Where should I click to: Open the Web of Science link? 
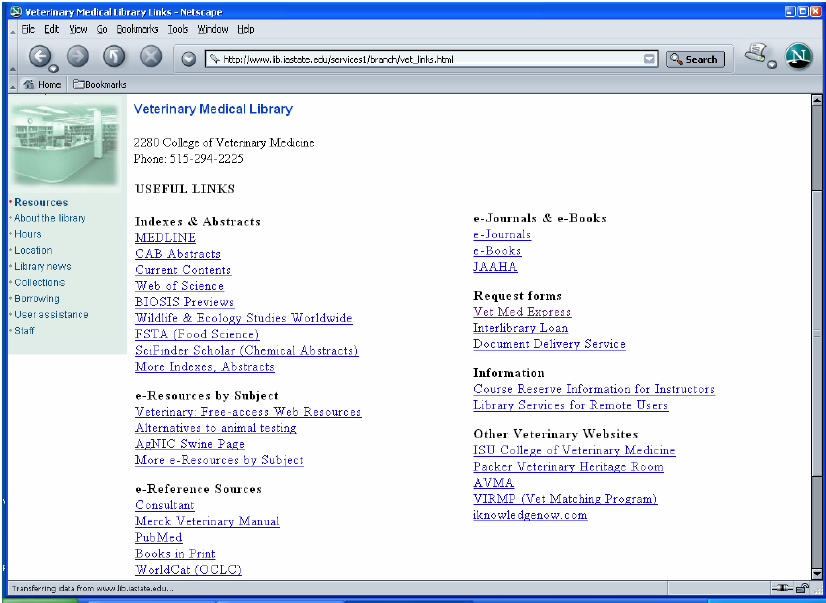point(179,286)
